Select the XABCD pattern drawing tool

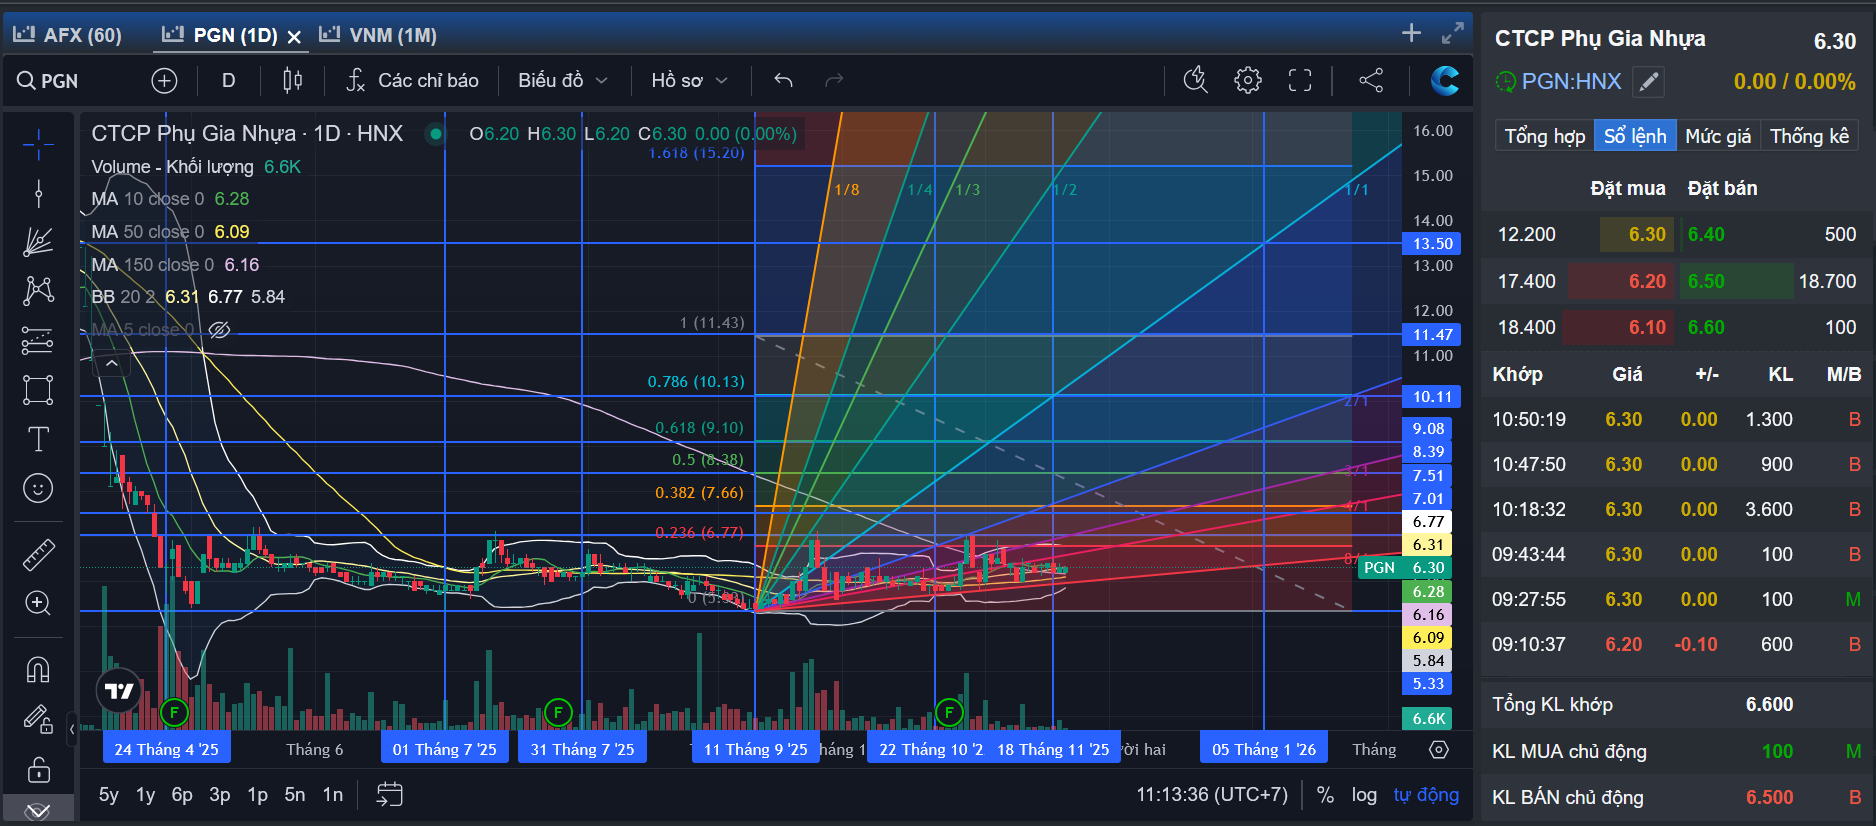point(38,291)
